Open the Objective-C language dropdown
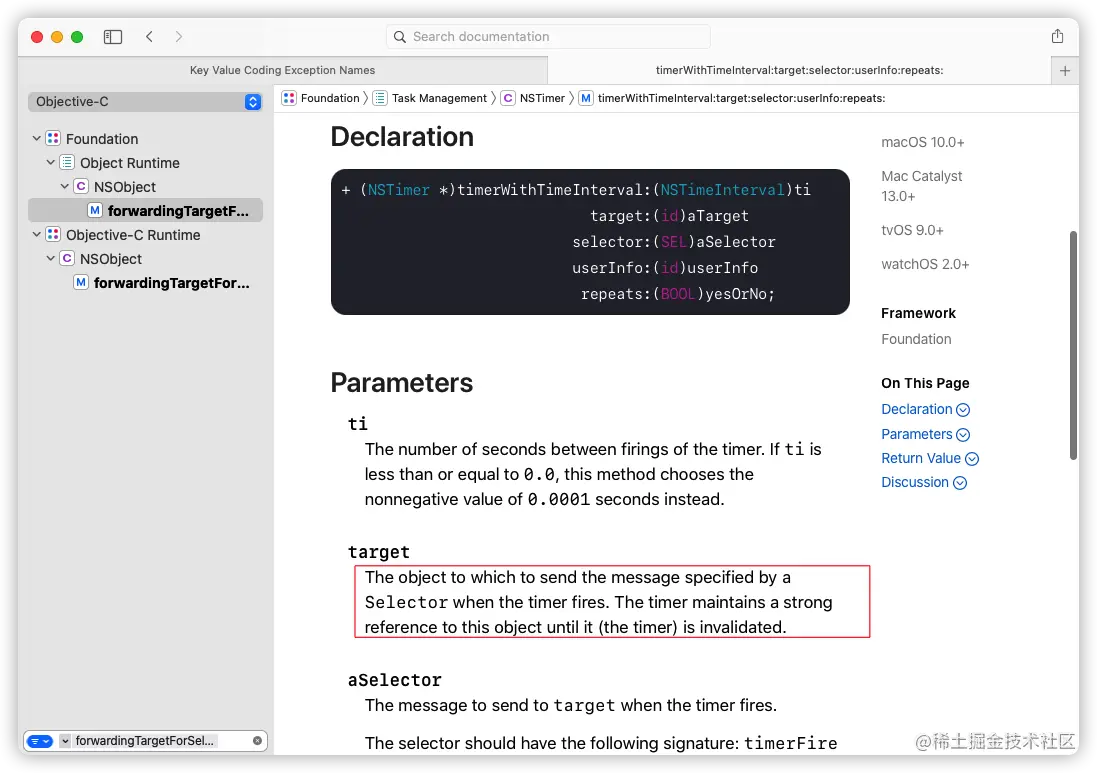Screen dimensions: 1097x773 [x=145, y=101]
